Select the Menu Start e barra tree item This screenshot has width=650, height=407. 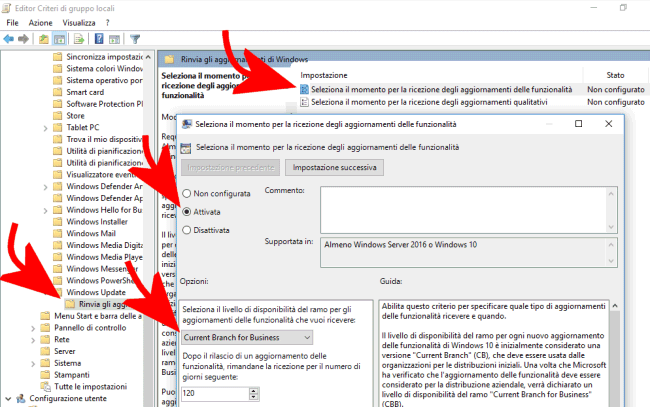(x=98, y=316)
